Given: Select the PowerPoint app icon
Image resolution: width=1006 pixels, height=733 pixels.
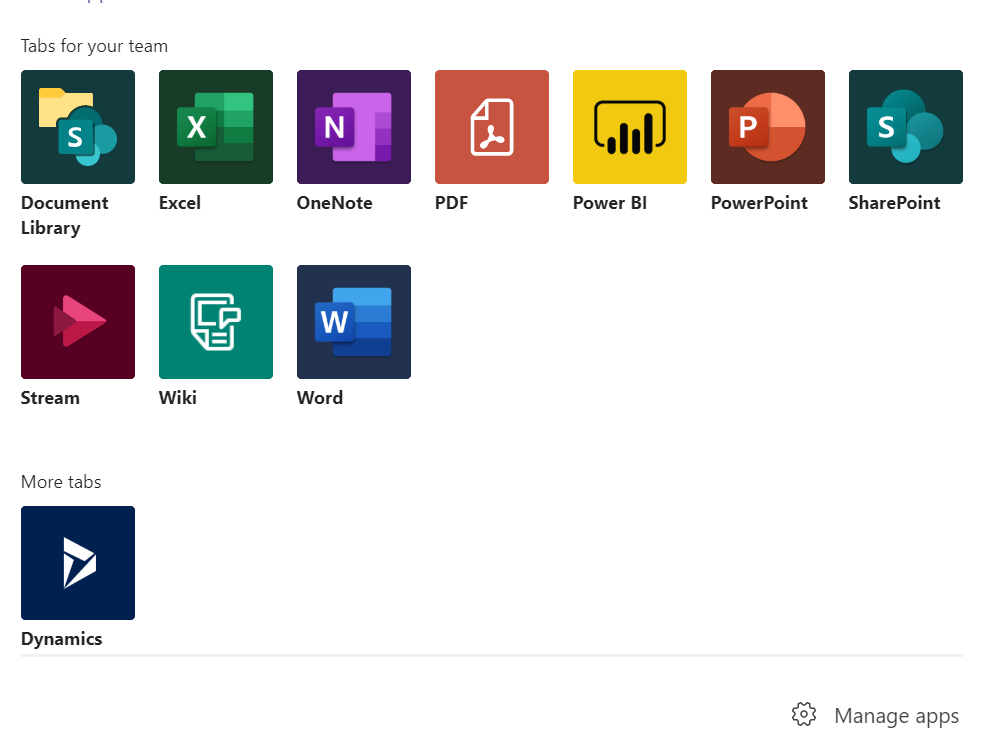Looking at the screenshot, I should coord(767,127).
